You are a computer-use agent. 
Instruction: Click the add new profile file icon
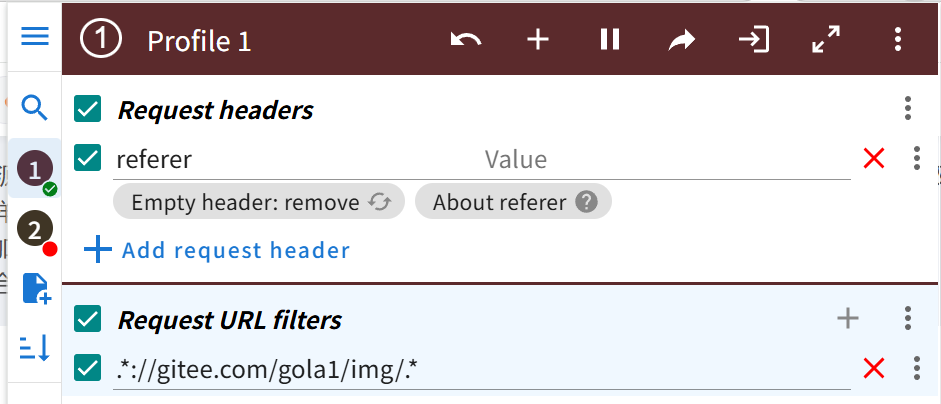37,288
